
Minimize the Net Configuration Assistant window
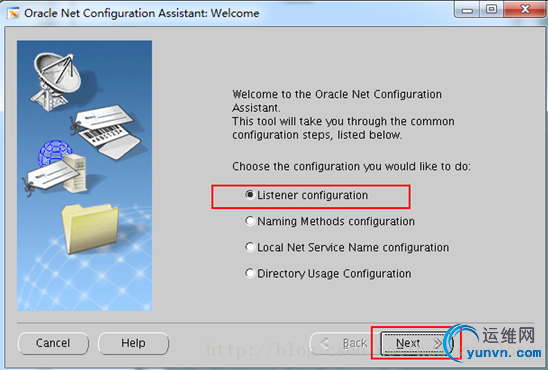pos(467,9)
